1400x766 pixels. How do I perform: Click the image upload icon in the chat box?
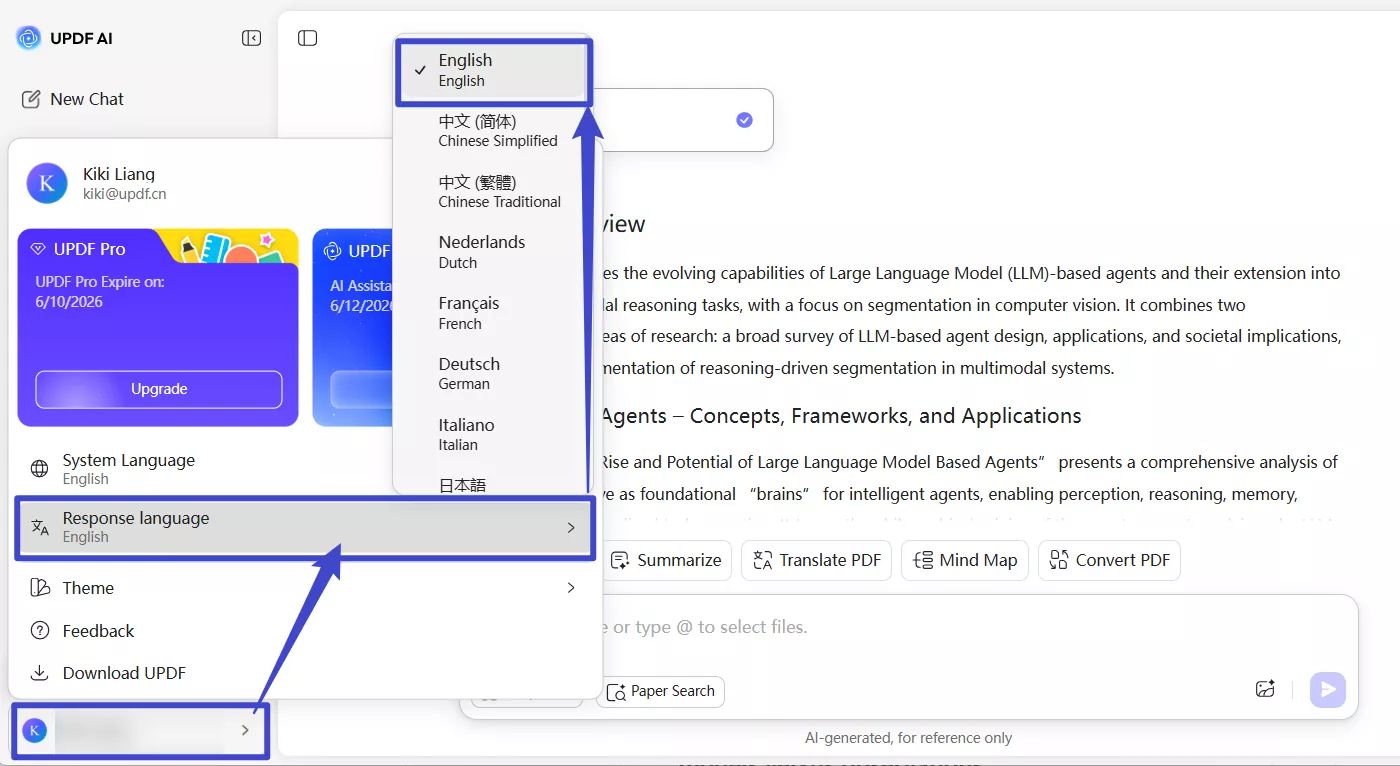pyautogui.click(x=1265, y=689)
